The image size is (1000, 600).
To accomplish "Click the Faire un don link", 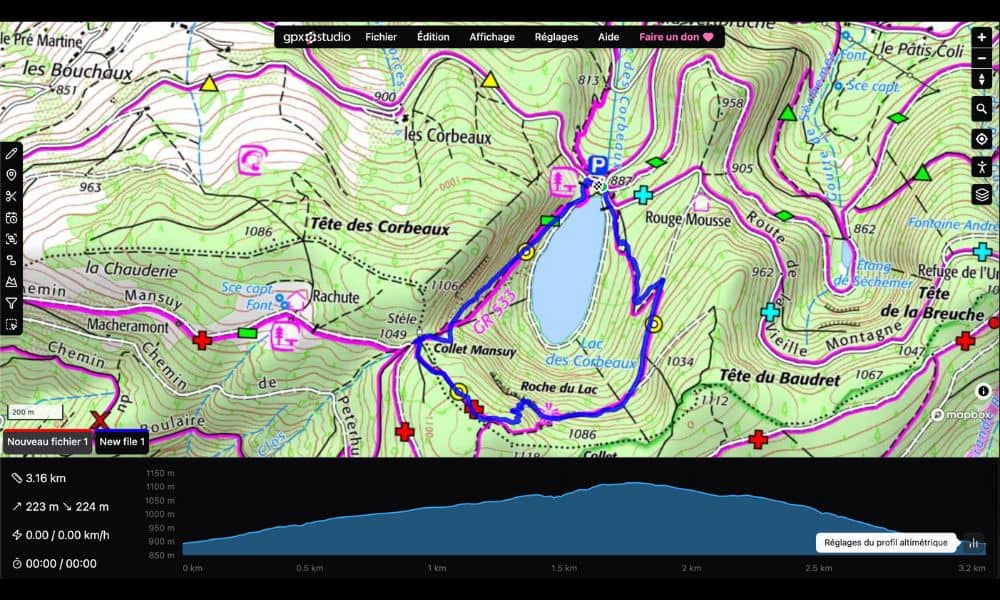I will point(677,37).
